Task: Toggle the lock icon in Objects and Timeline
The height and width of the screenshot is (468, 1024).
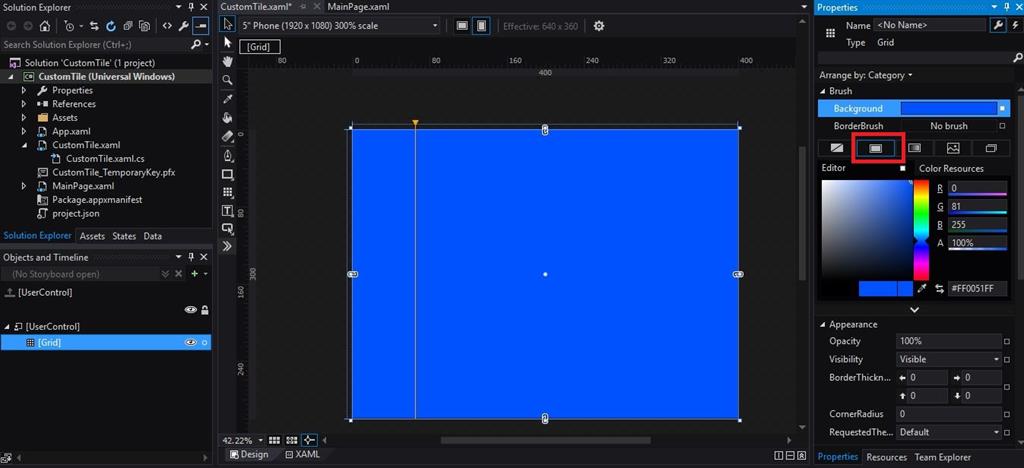Action: tap(204, 310)
